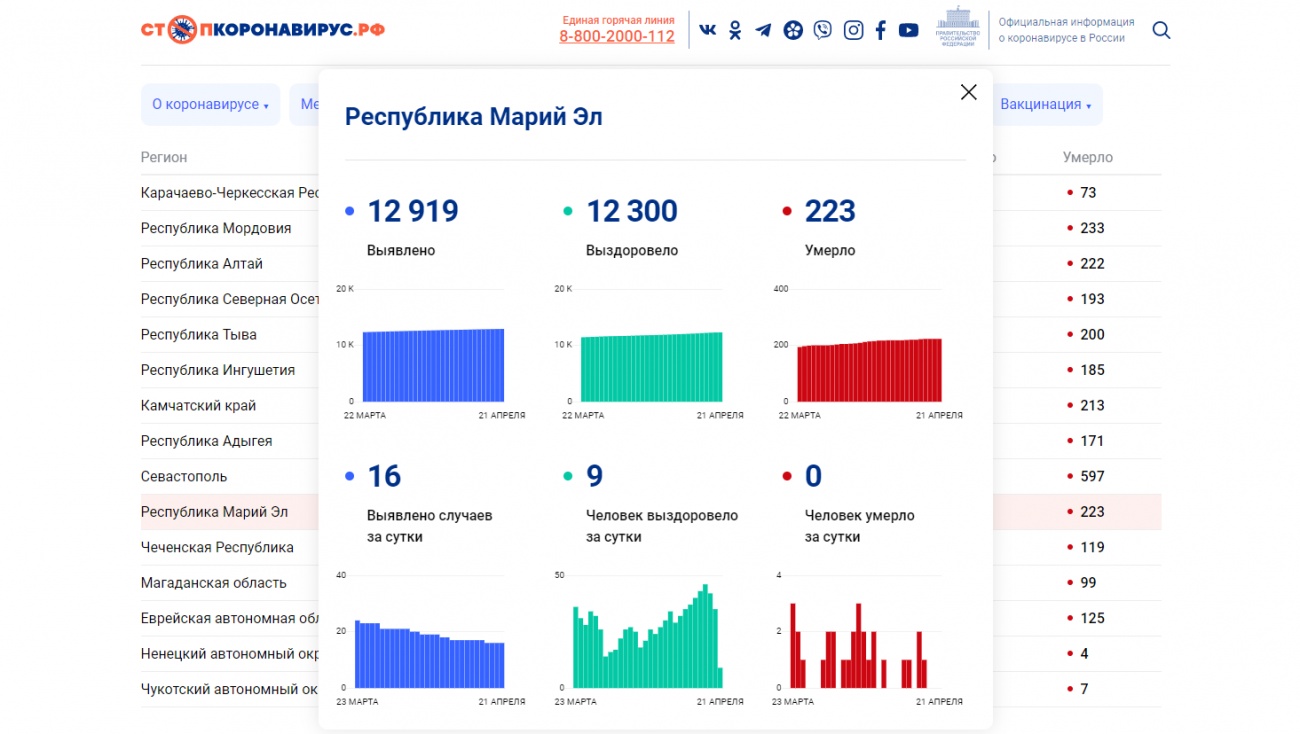Expand the Вакцинация dropdown menu
Image resolution: width=1300 pixels, height=734 pixels.
point(1045,104)
